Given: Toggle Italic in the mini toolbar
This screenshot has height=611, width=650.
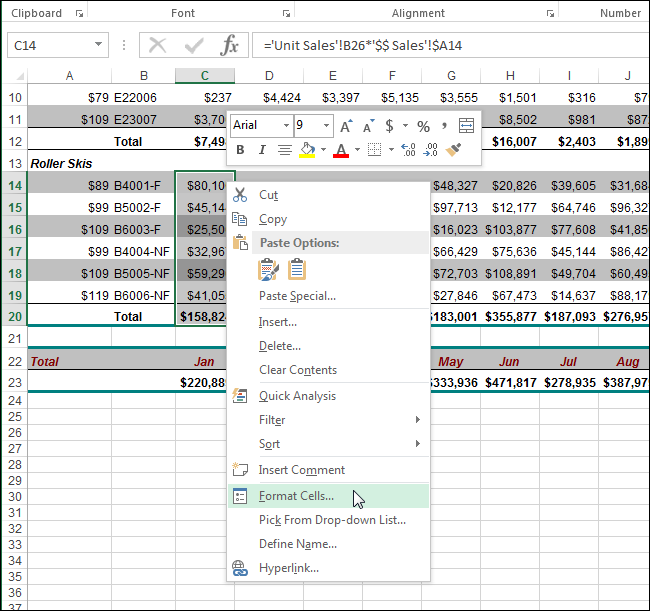Looking at the screenshot, I should pyautogui.click(x=262, y=150).
